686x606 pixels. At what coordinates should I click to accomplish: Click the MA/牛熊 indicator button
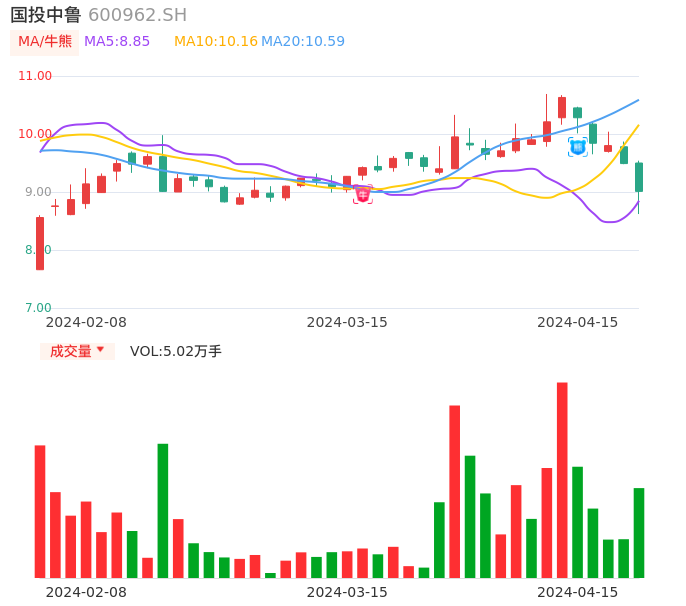44,42
